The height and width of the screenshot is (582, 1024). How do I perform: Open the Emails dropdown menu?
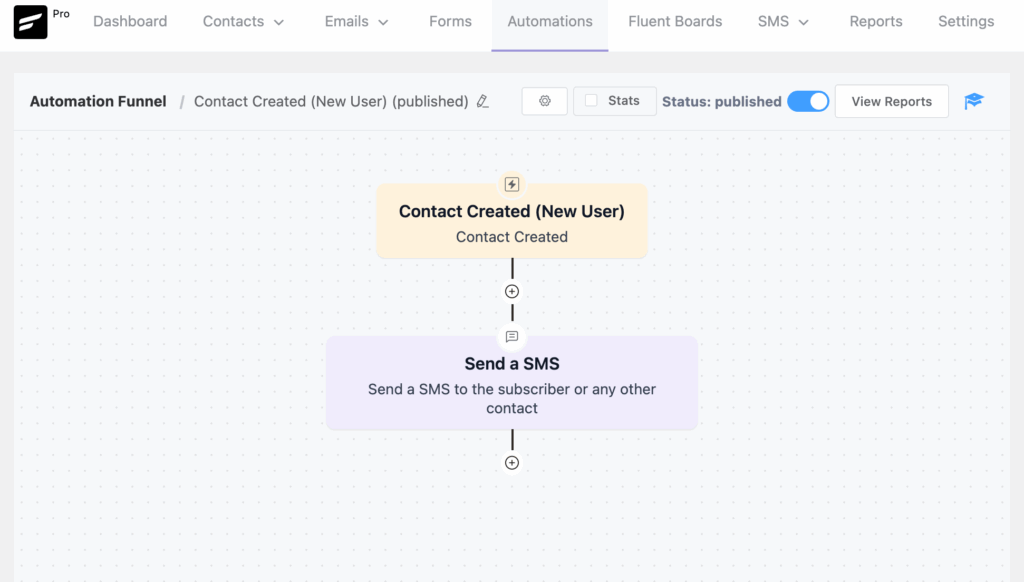(356, 21)
